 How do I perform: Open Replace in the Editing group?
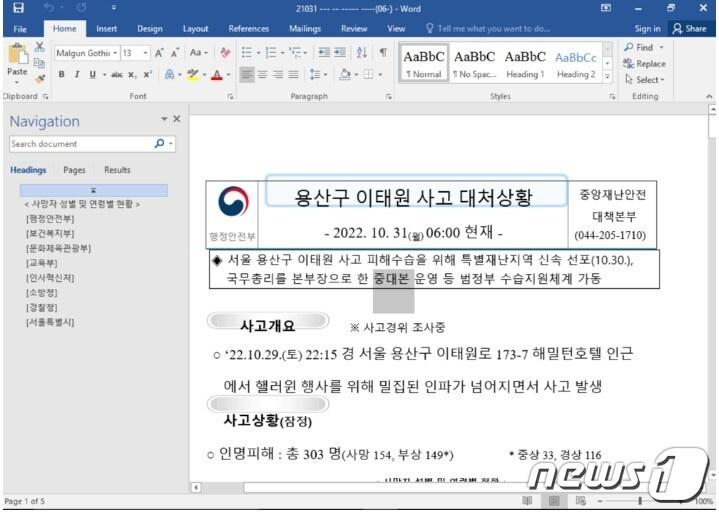pos(645,64)
